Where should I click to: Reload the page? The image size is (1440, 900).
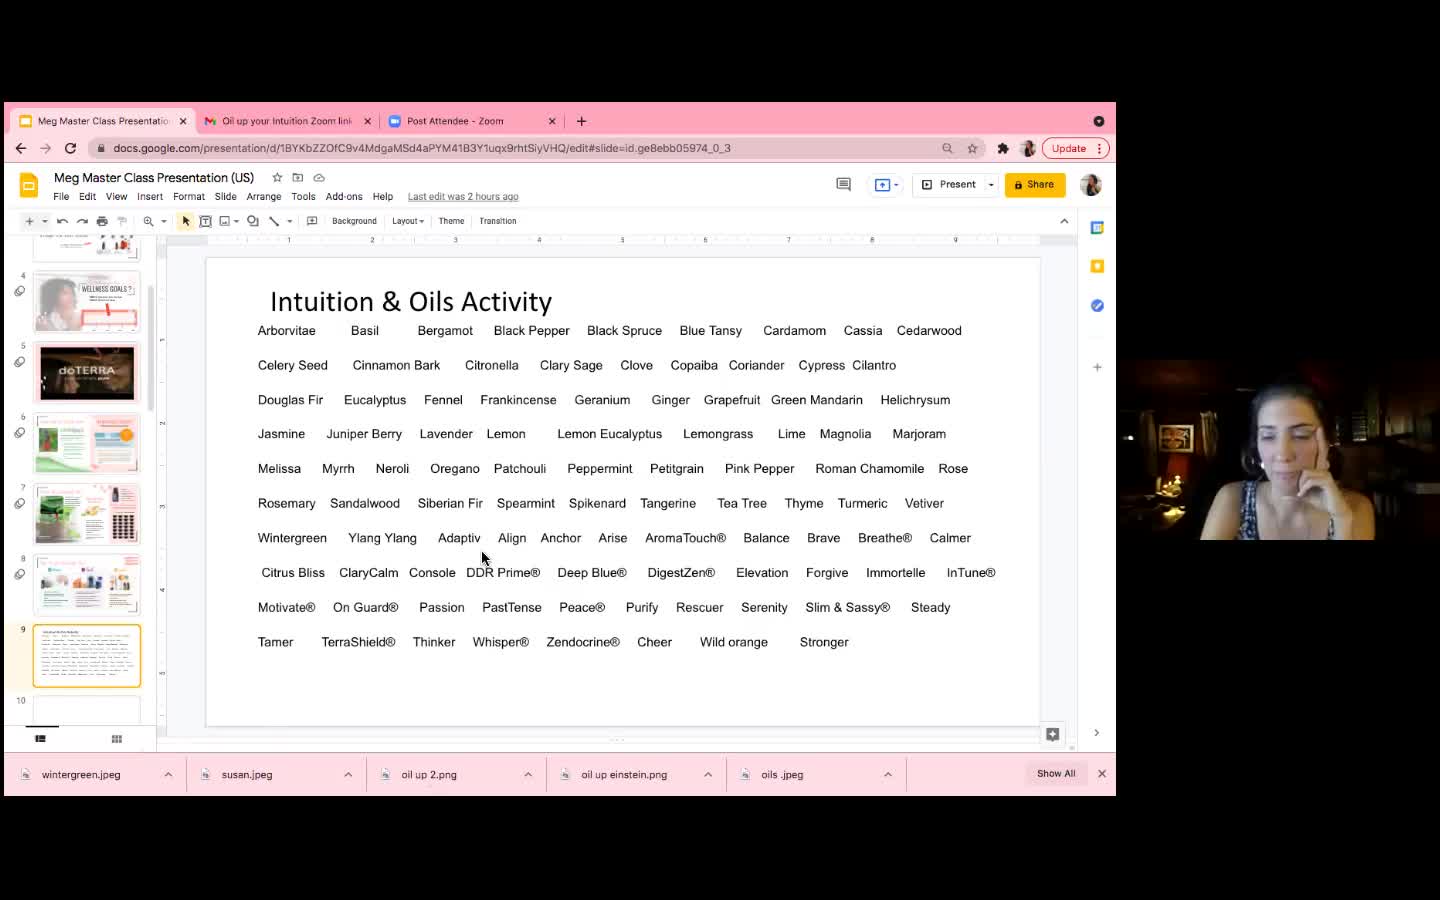pos(70,148)
